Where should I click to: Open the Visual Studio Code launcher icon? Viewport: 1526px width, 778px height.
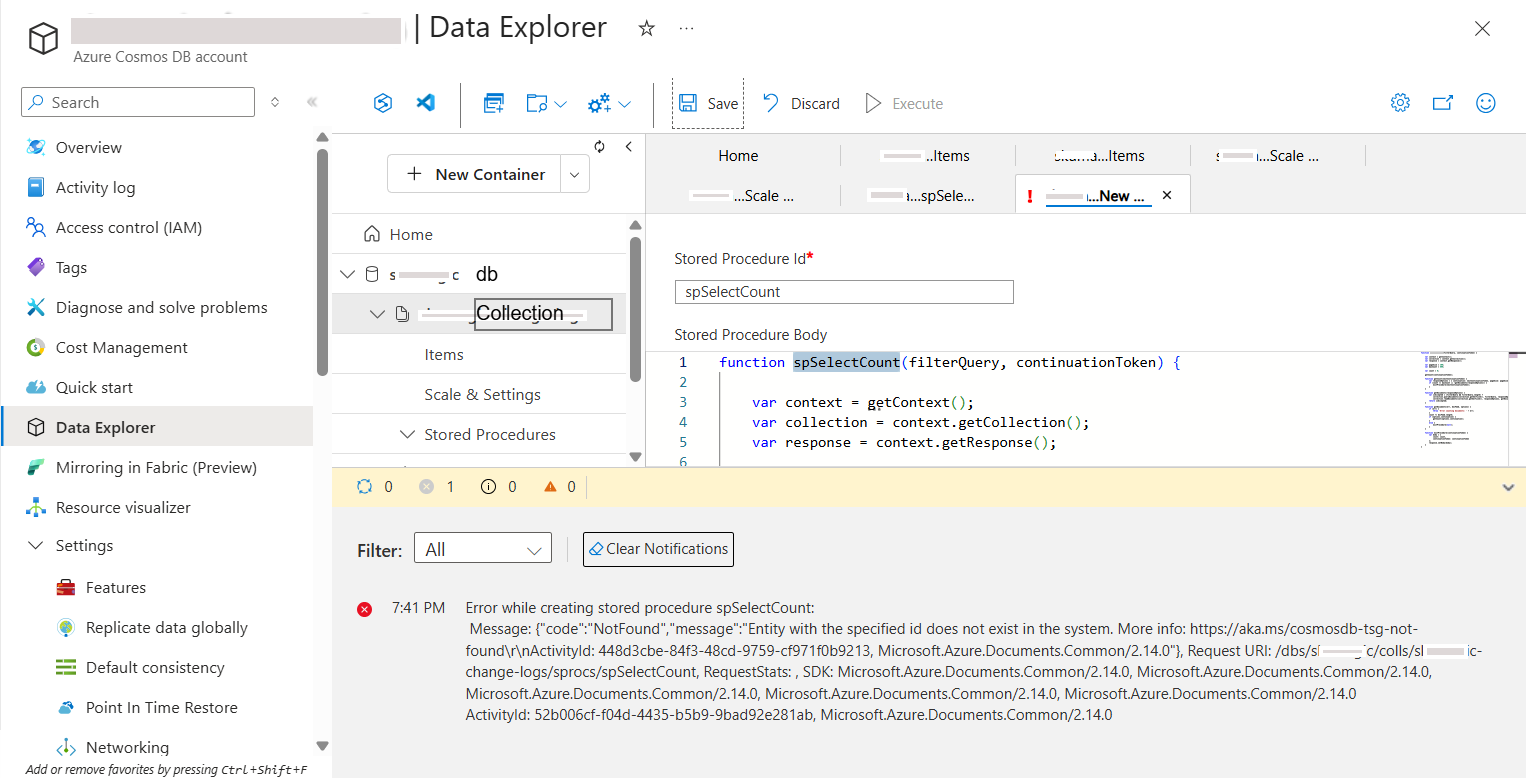pyautogui.click(x=425, y=102)
